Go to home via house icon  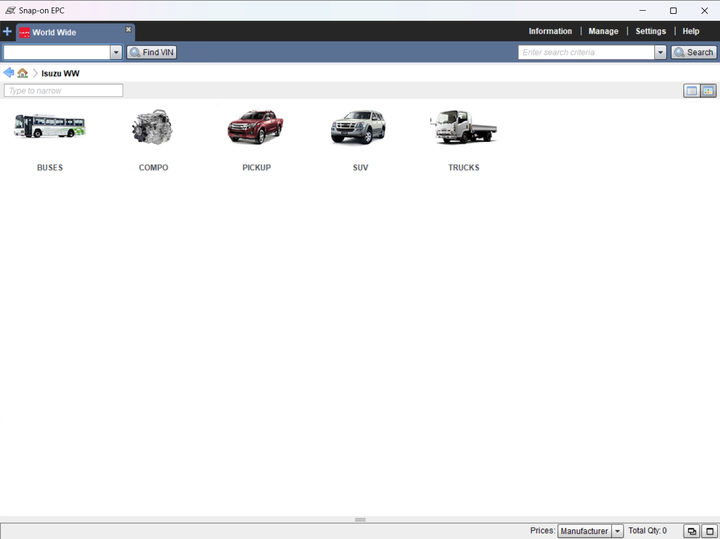coord(22,73)
